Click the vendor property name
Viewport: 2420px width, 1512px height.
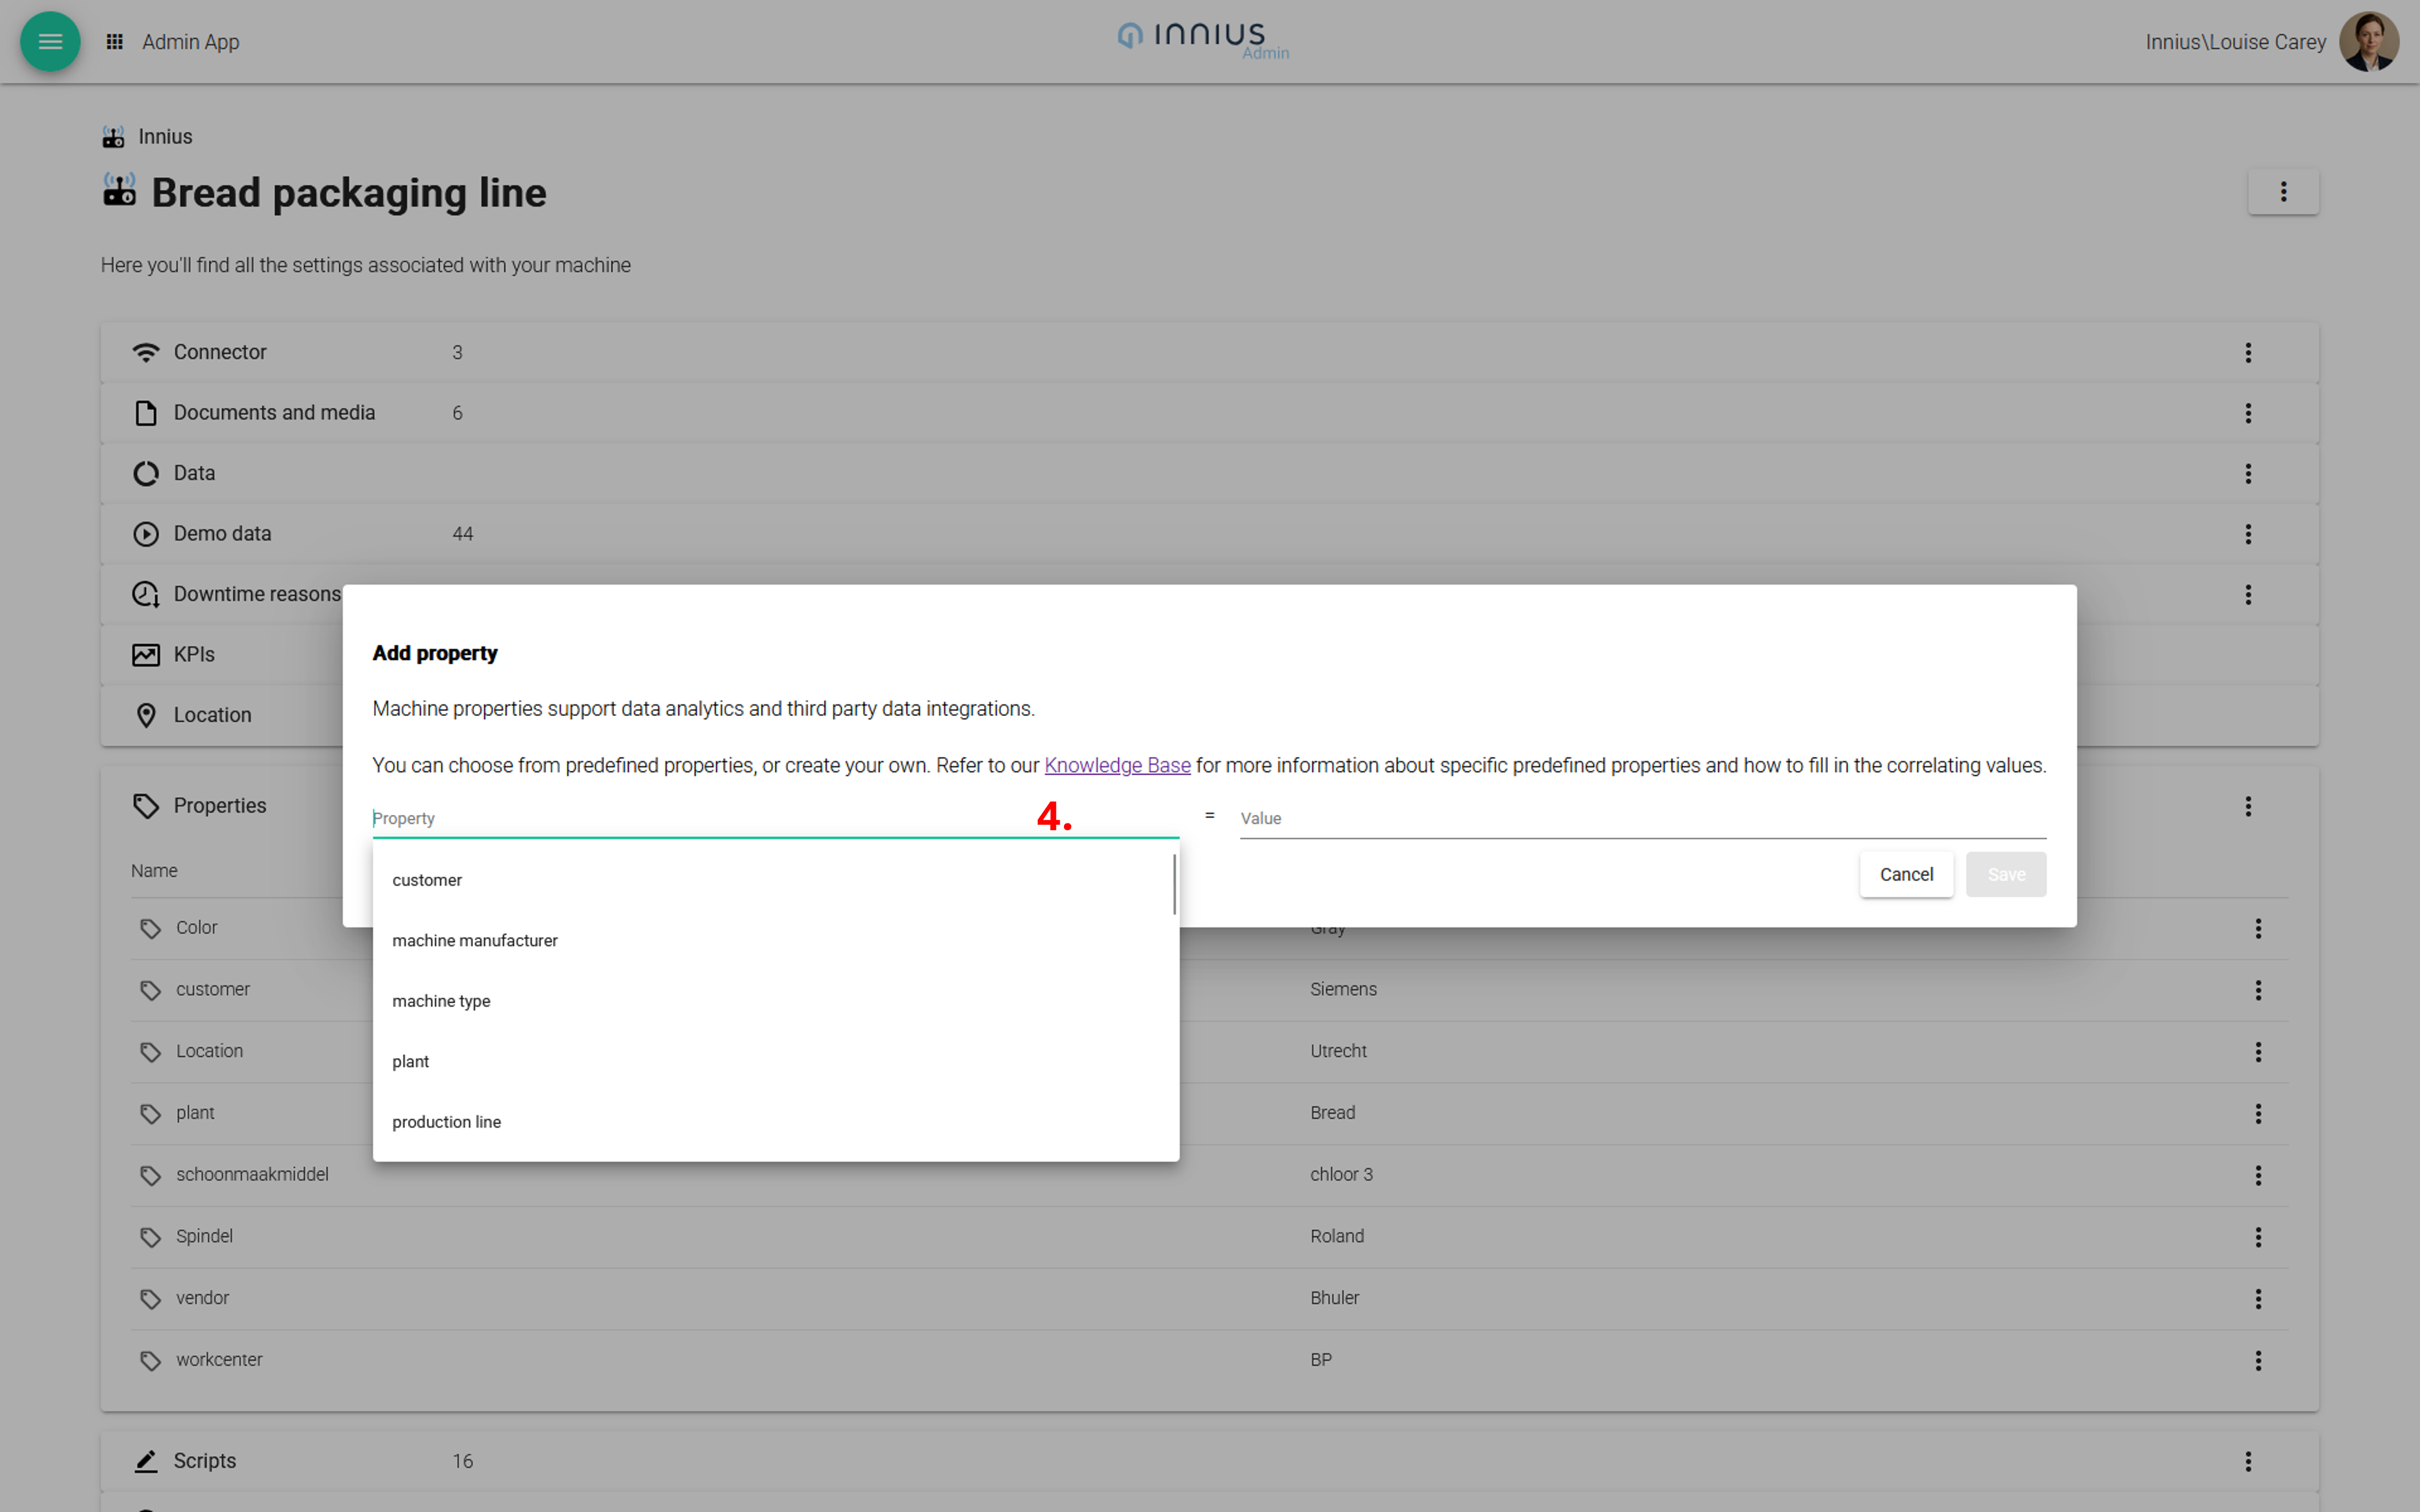202,1298
